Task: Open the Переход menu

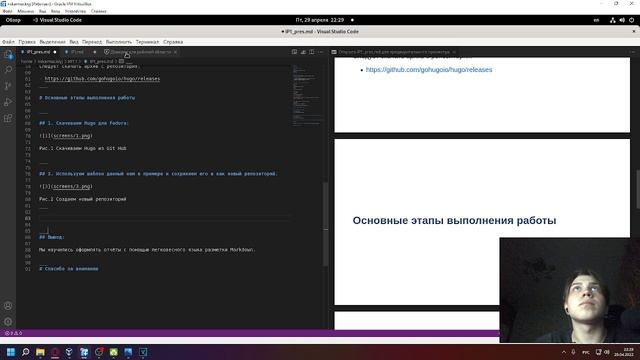Action: [92, 42]
